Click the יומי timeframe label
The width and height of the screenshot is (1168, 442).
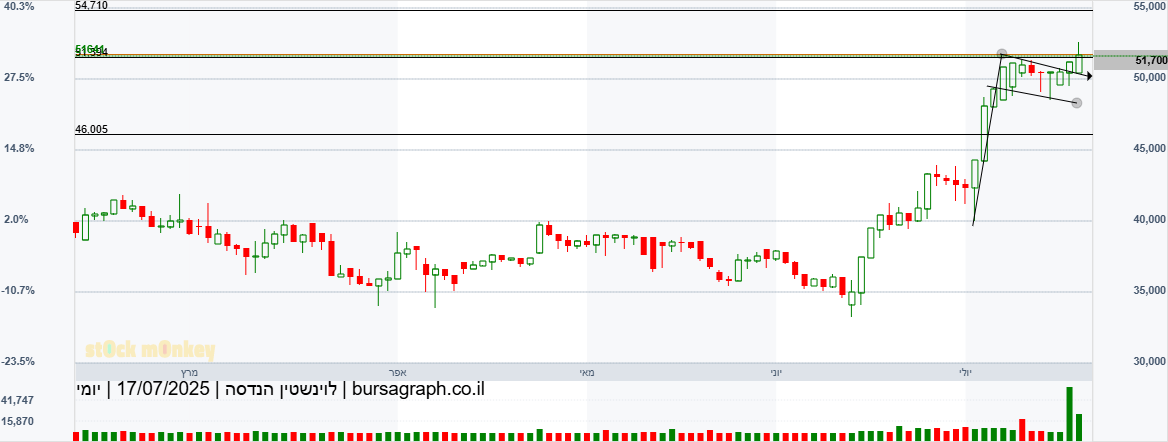(89, 389)
